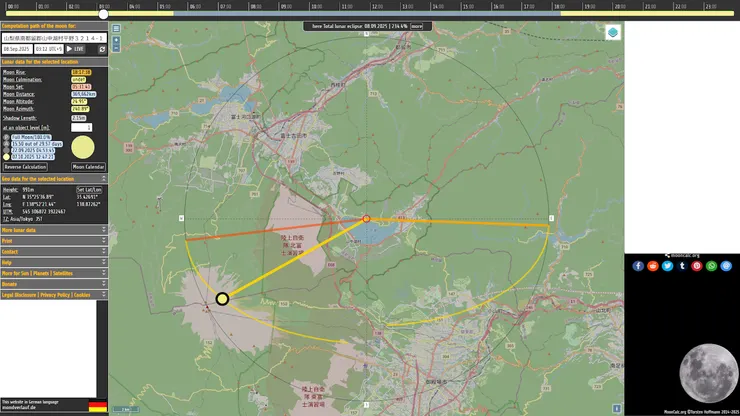
Task: Click the moon position marker on the map
Action: (x=222, y=299)
